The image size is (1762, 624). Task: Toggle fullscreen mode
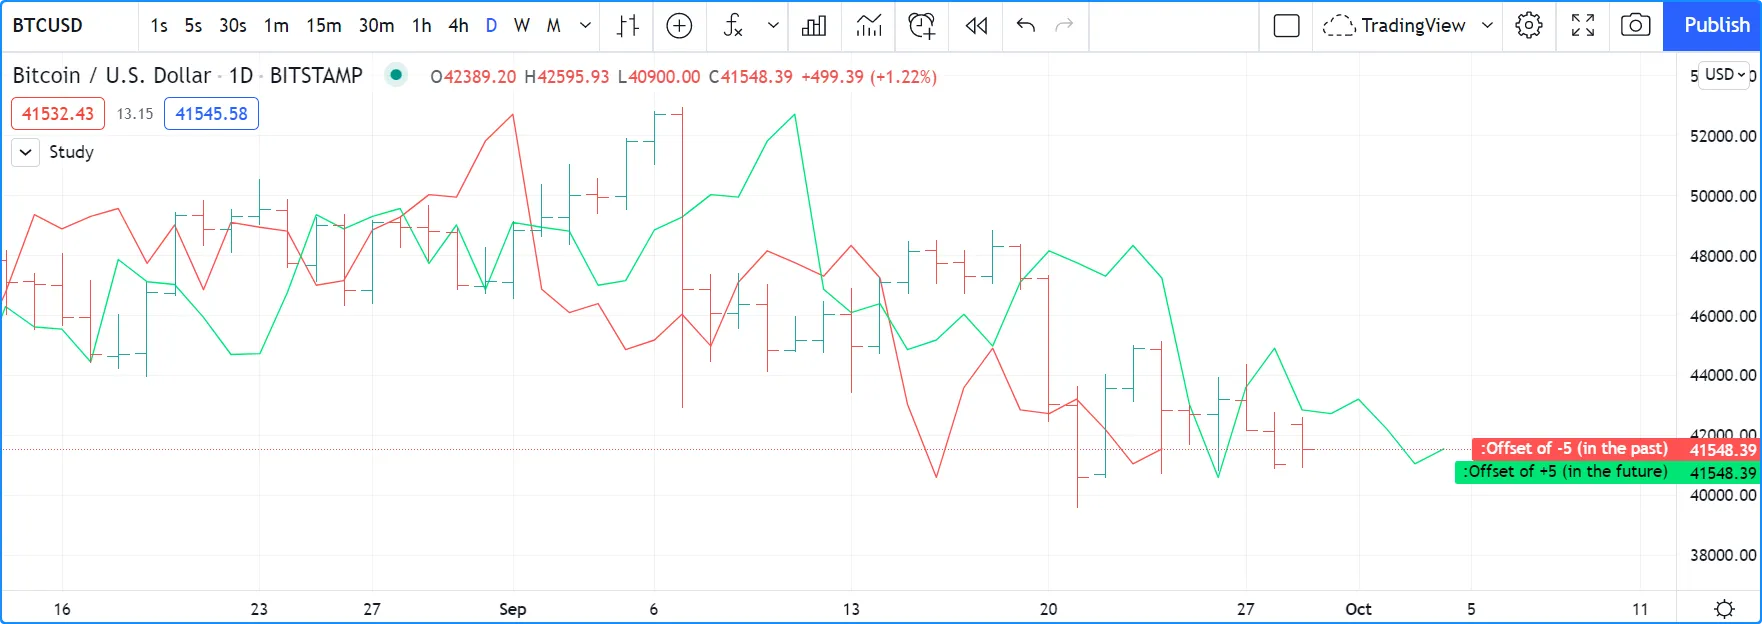coord(1582,26)
